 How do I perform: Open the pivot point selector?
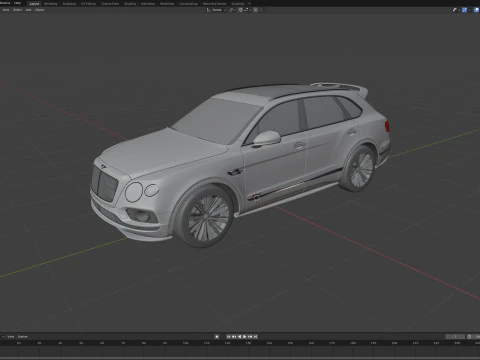[x=232, y=10]
